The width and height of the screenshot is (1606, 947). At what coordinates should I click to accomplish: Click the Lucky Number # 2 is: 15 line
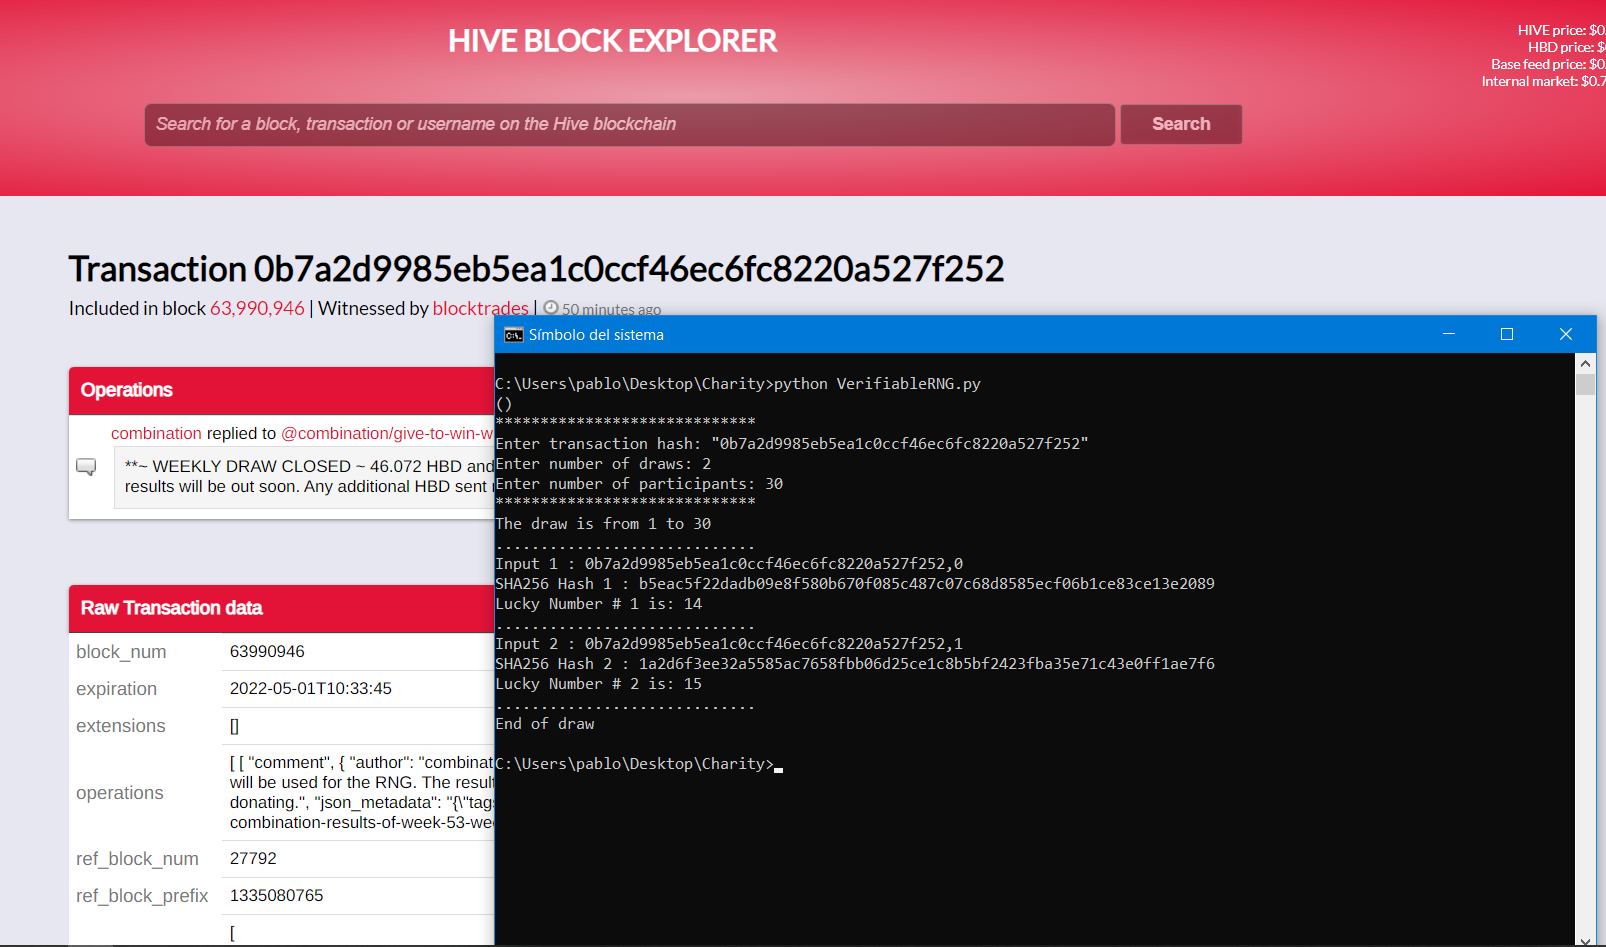tap(599, 684)
